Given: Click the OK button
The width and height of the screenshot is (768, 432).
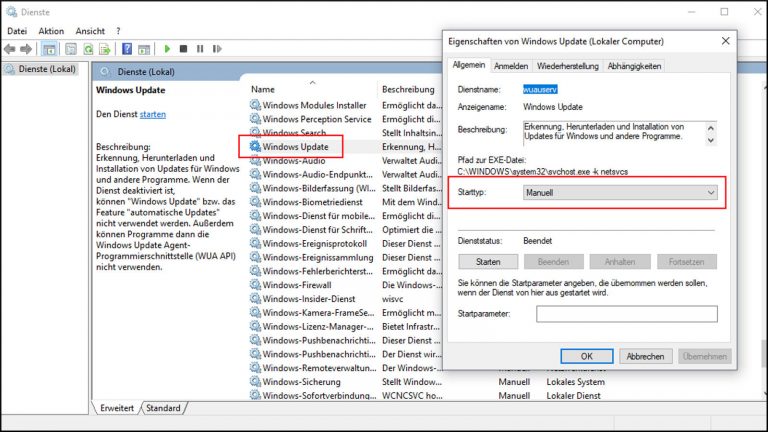Looking at the screenshot, I should [x=587, y=356].
